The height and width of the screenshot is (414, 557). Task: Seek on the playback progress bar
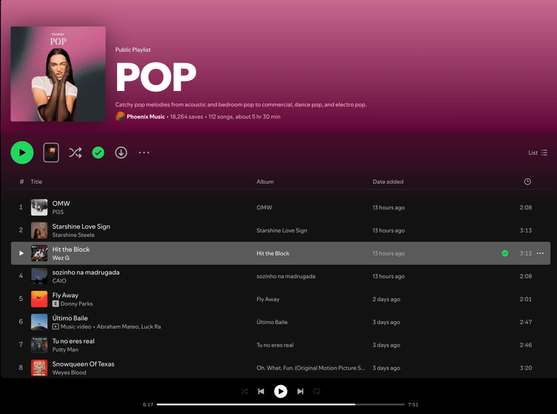[281, 404]
